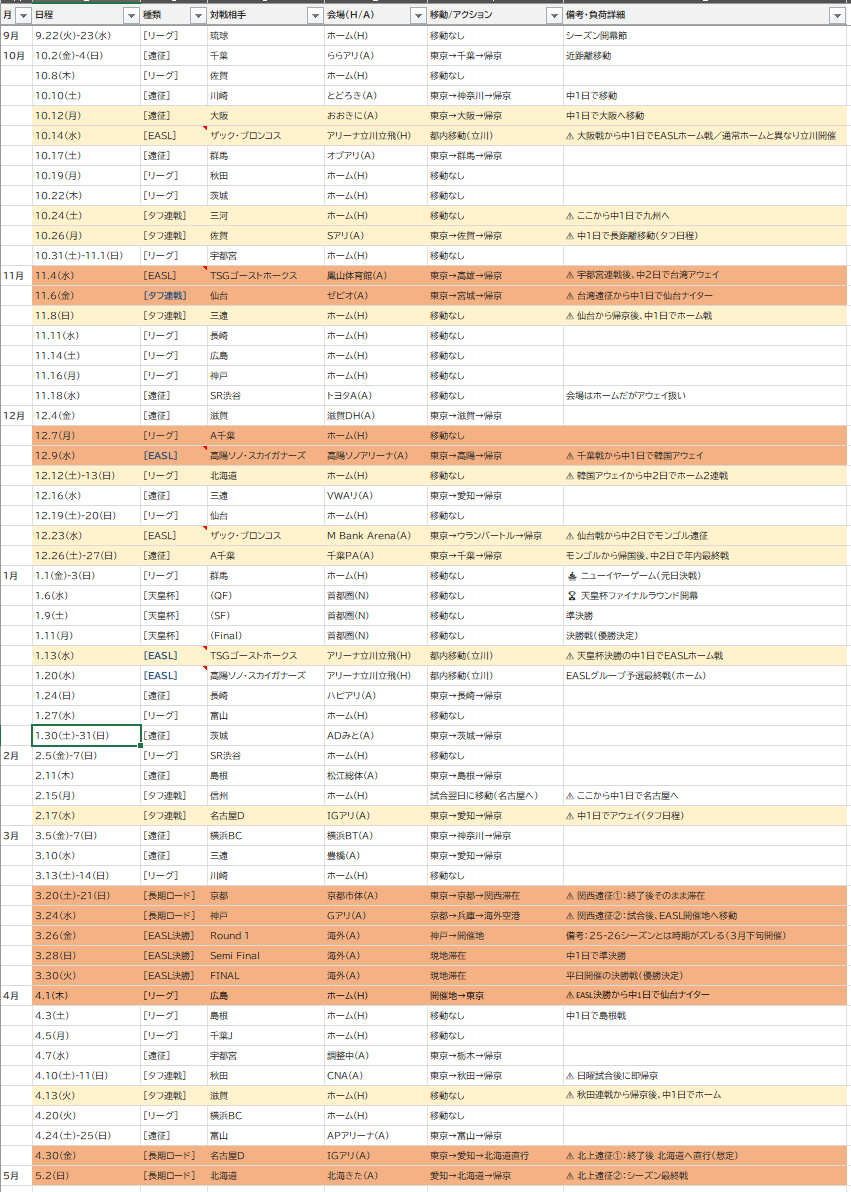
Task: Click the ニューイヤーゲーム(元日決戦) remark cell
Action: tap(705, 575)
